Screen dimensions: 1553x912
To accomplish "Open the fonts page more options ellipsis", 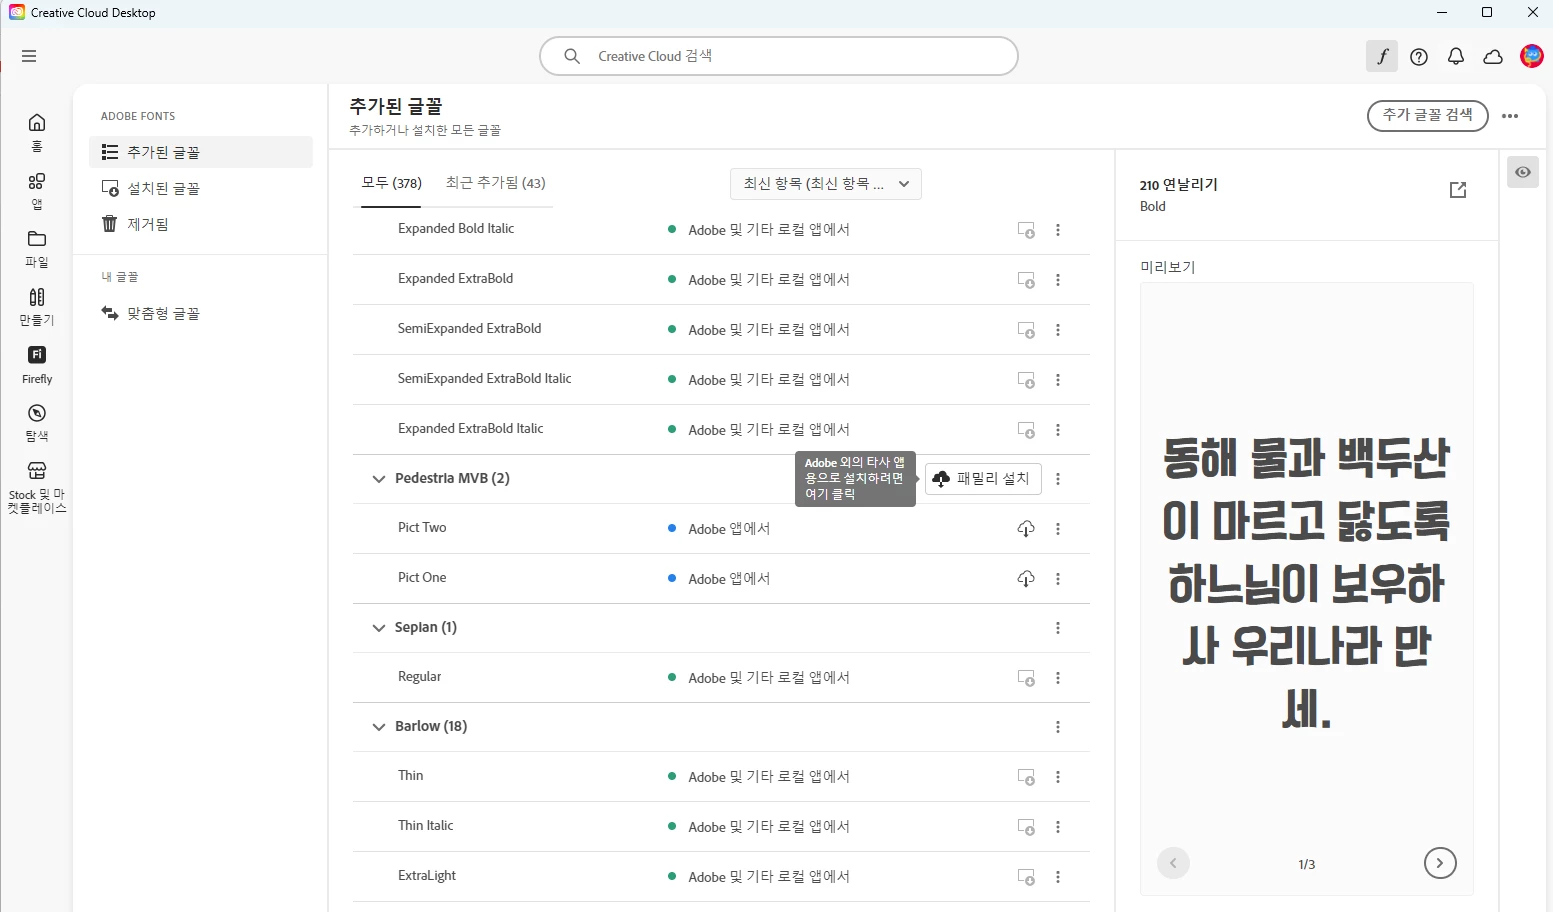I will point(1510,116).
